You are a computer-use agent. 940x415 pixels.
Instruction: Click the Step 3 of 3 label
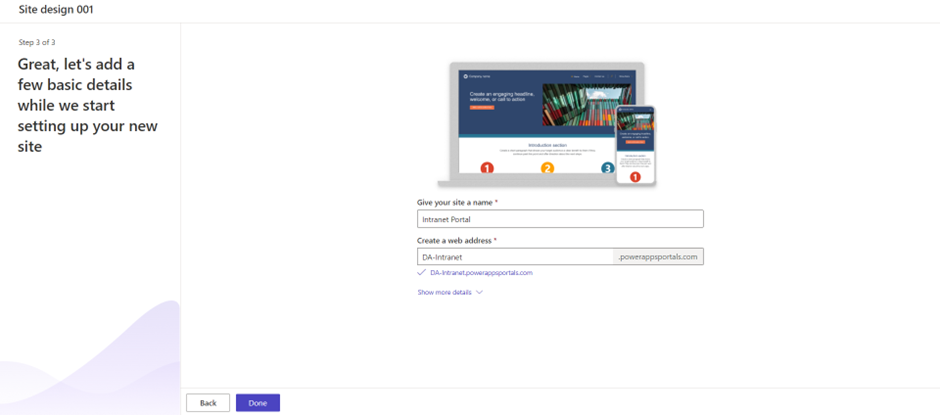37,43
